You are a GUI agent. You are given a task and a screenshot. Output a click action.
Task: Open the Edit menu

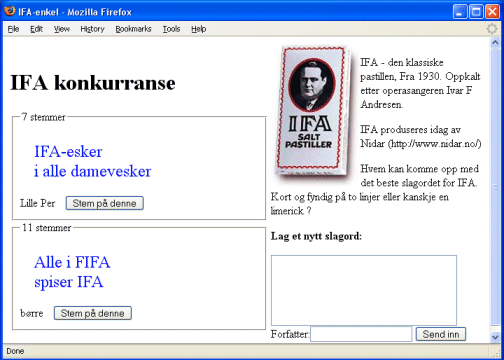point(36,29)
